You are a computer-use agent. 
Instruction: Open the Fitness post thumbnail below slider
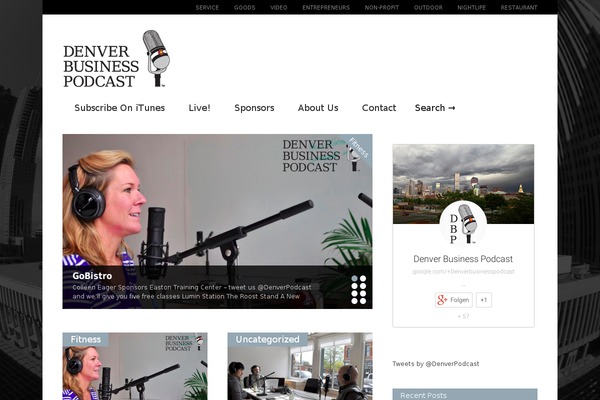(135, 366)
